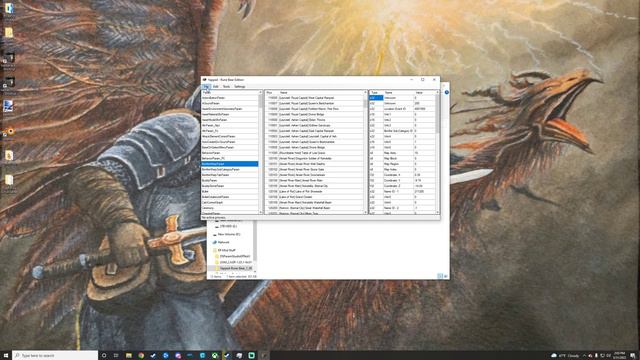Click the blue help icon in Explorer window
The height and width of the screenshot is (360, 640).
click(x=447, y=92)
